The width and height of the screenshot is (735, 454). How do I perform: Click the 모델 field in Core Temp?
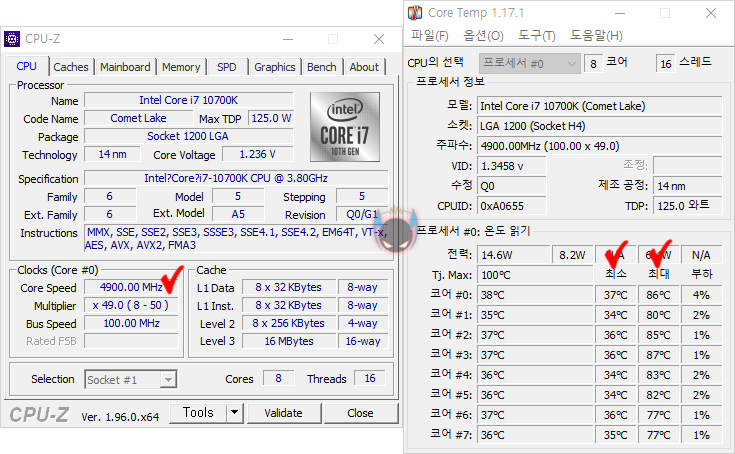point(600,106)
